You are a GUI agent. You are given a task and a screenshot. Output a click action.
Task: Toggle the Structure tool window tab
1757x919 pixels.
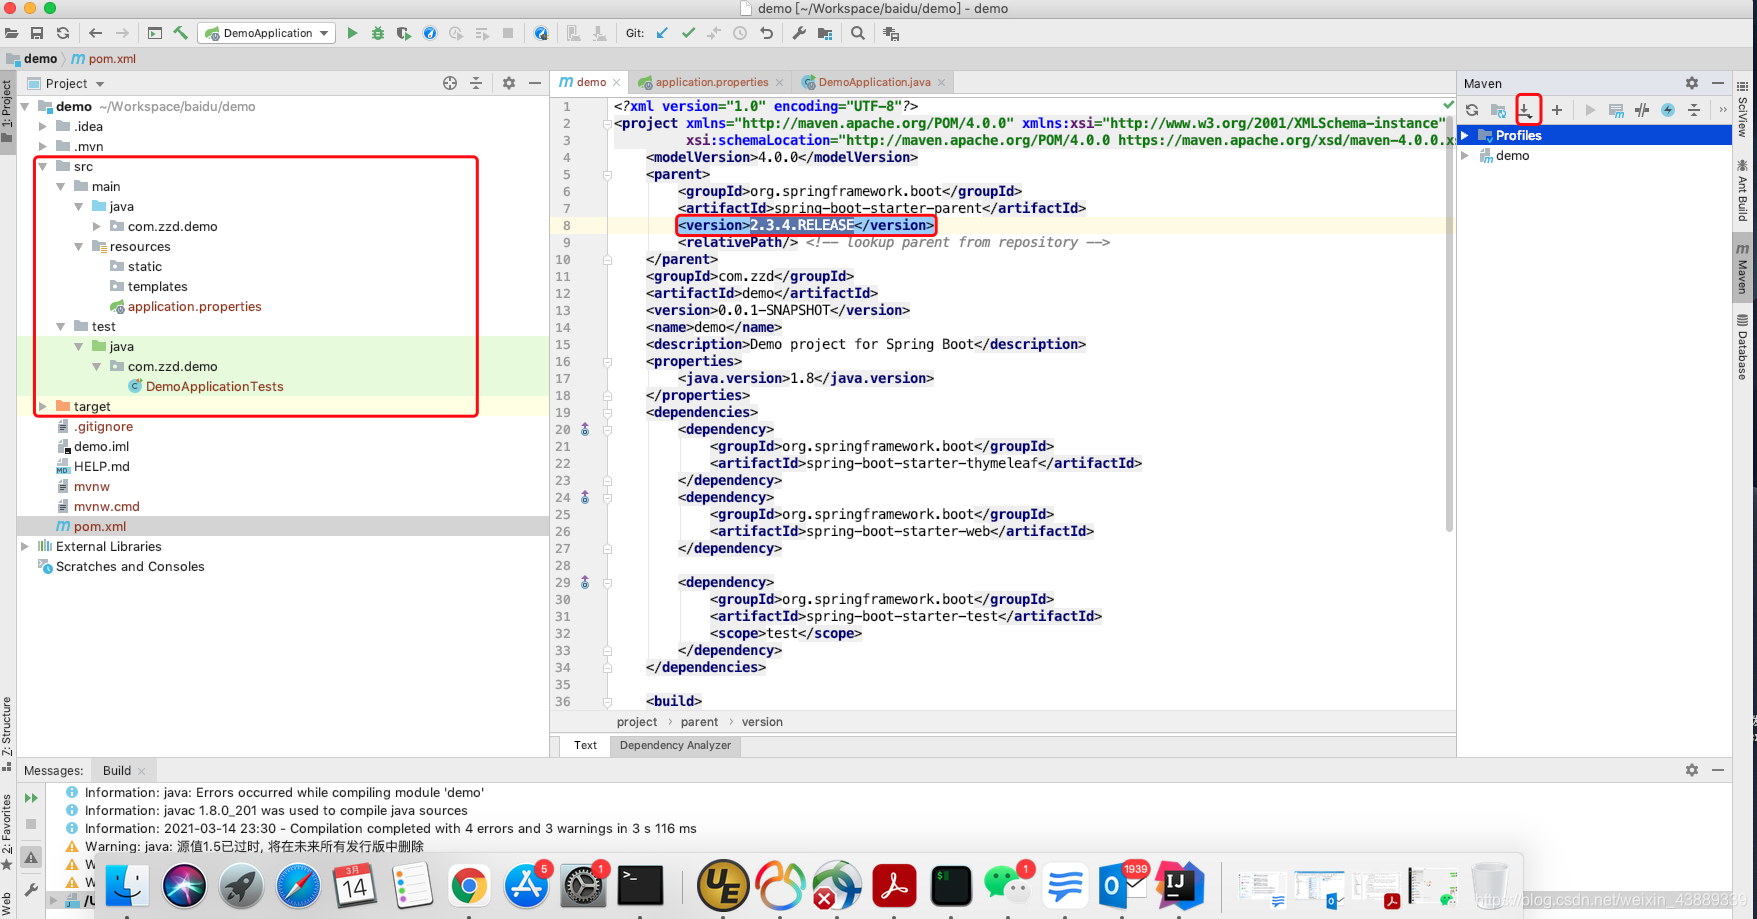[7, 733]
